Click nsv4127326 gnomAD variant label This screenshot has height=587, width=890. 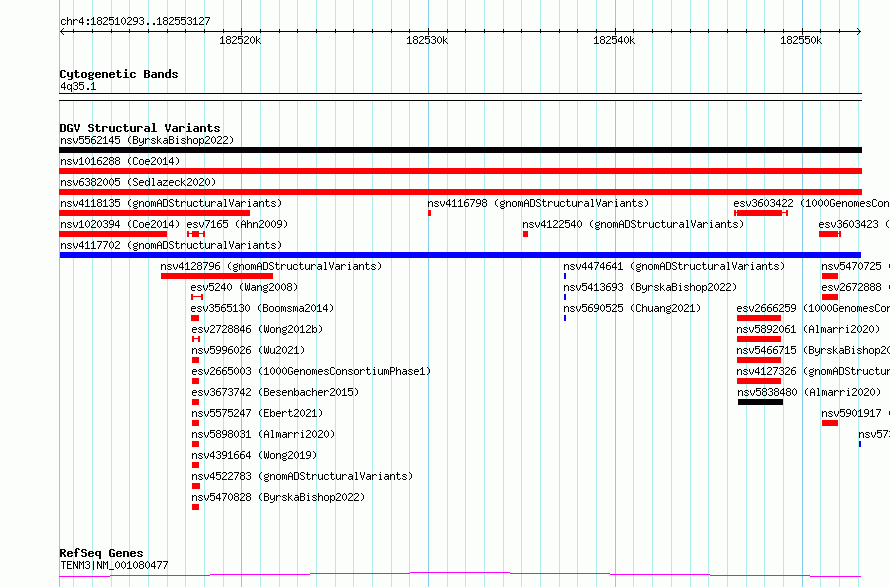(x=813, y=371)
